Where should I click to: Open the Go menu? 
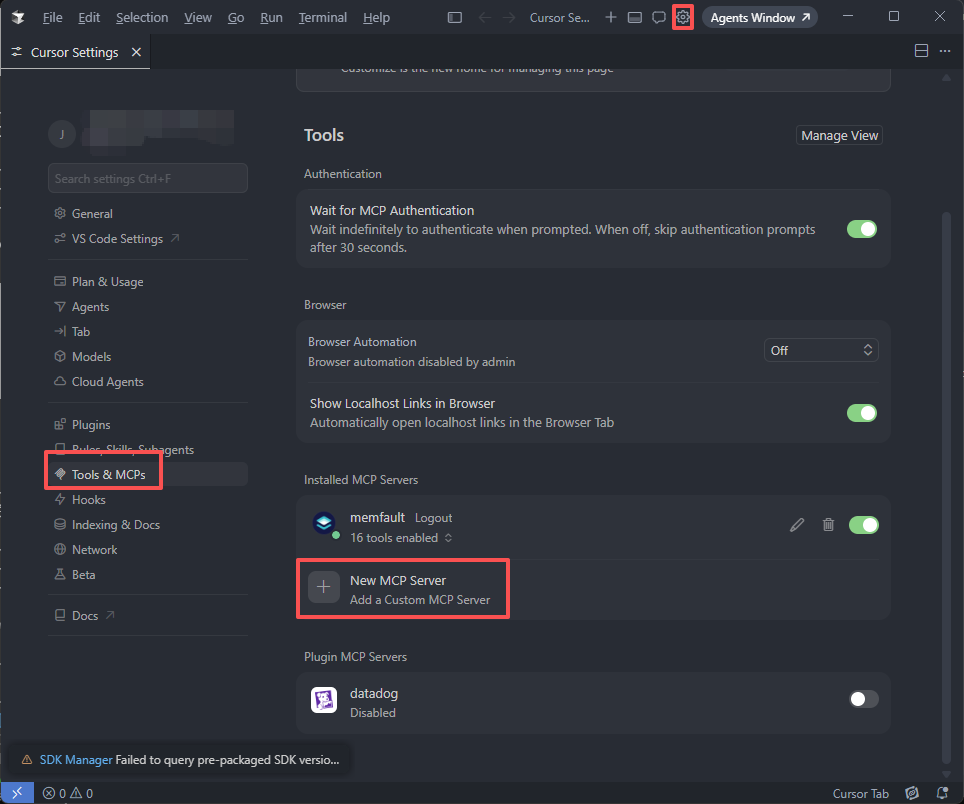(x=236, y=17)
